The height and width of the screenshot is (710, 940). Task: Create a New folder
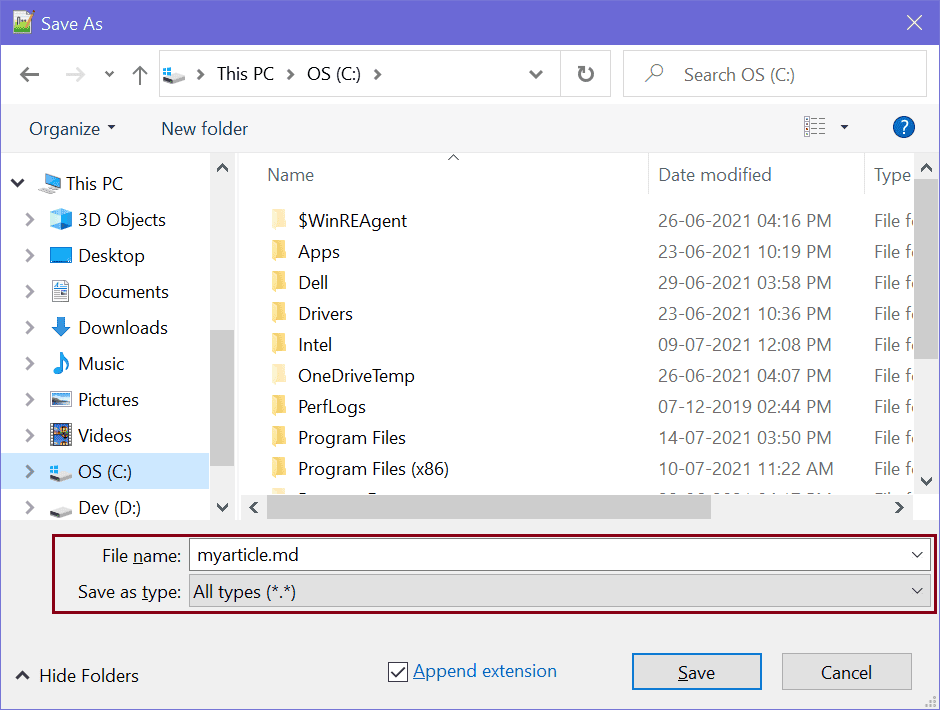tap(204, 128)
